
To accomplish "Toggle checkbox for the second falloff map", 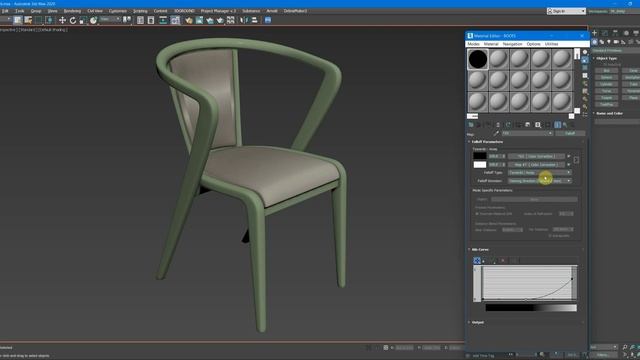I will tap(569, 164).
